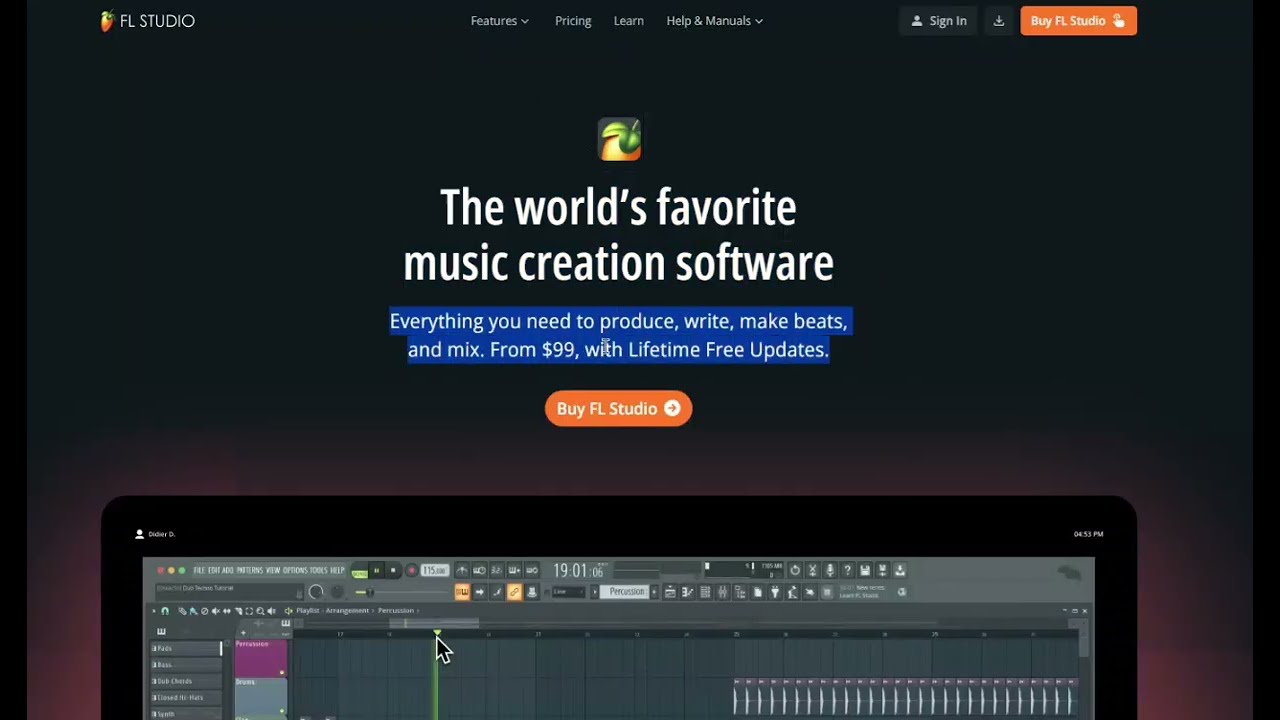The height and width of the screenshot is (720, 1280).
Task: Click the master volume knob
Action: click(315, 592)
